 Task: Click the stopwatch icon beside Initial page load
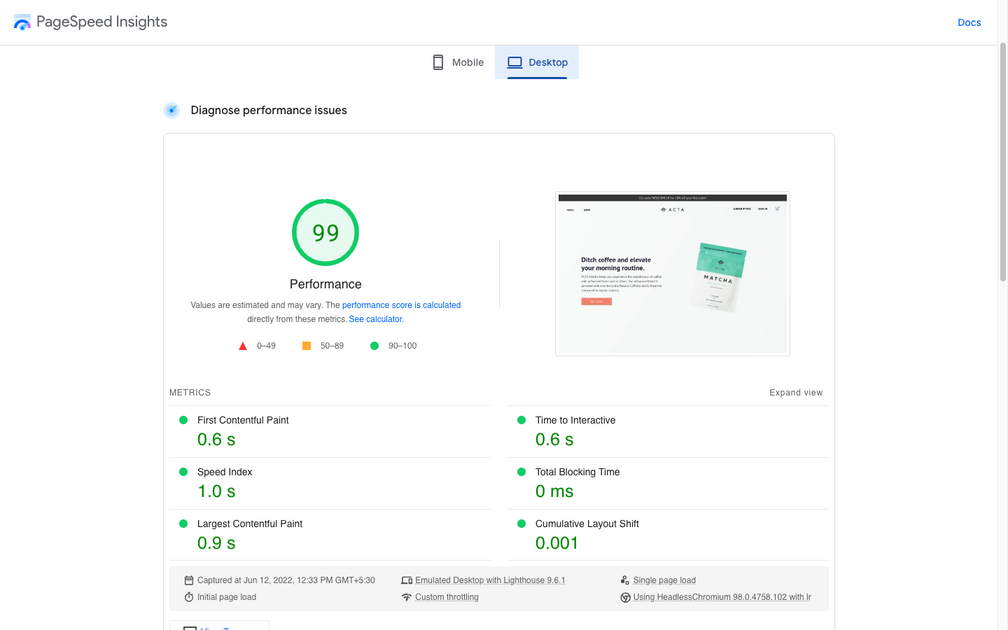click(189, 597)
